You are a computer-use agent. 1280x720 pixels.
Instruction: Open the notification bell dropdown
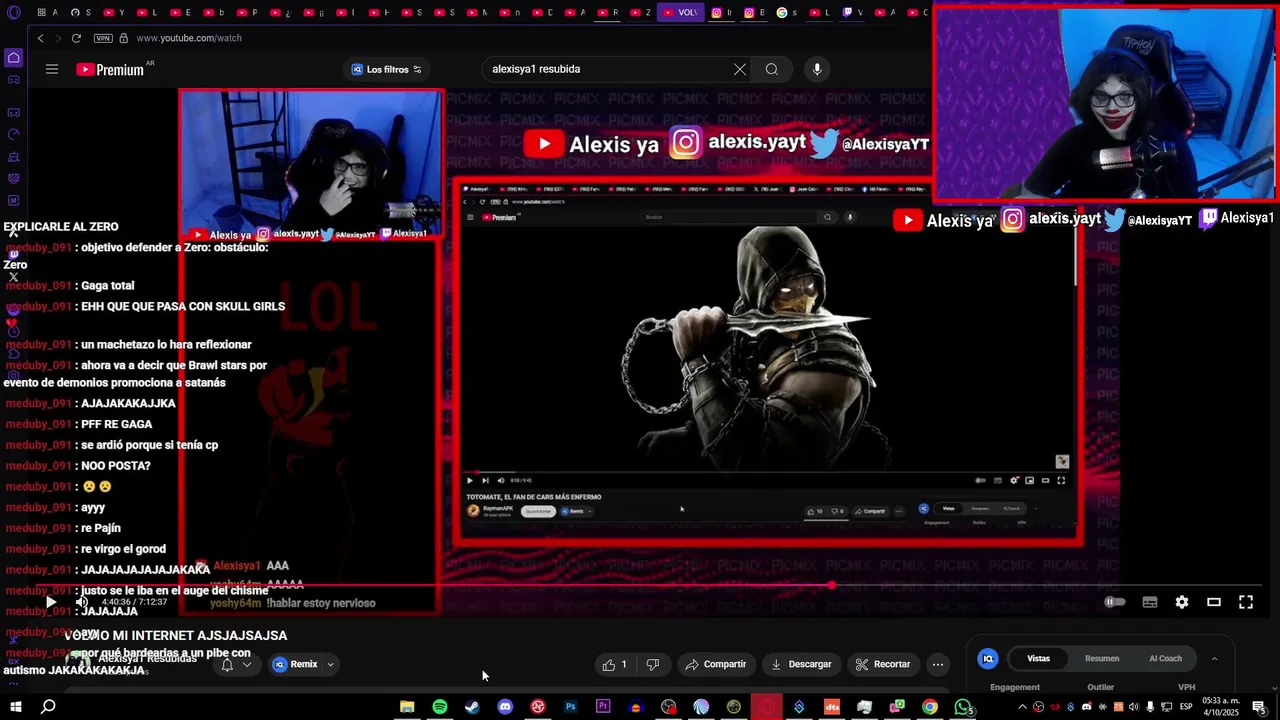(x=236, y=664)
